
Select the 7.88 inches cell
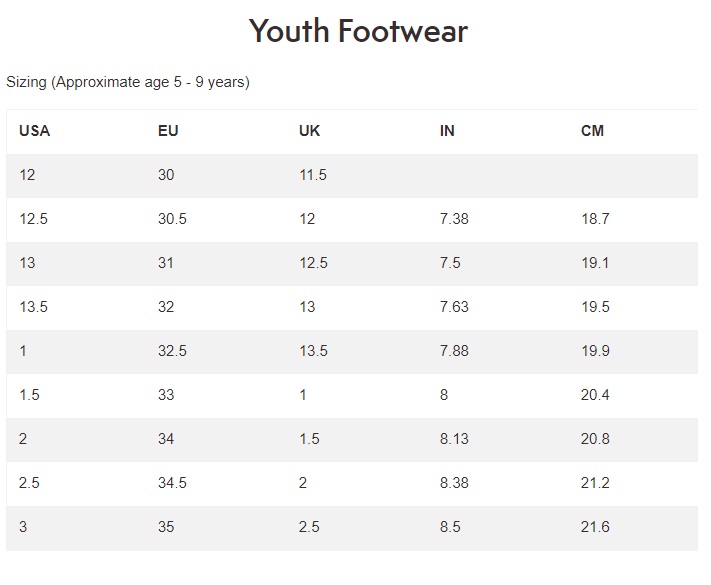pyautogui.click(x=454, y=351)
